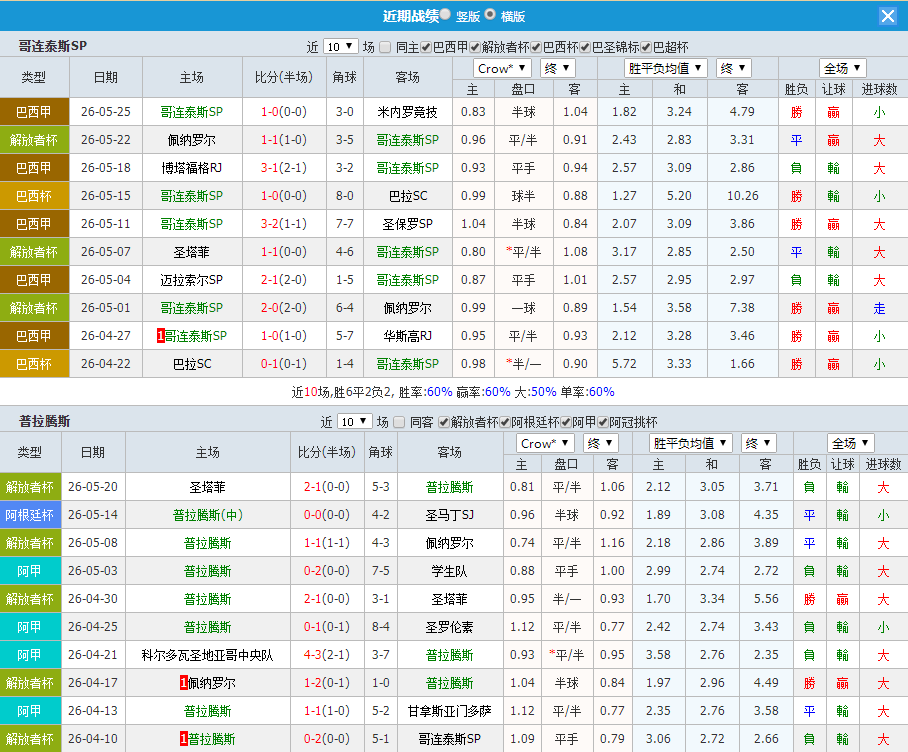Screen dimensions: 908x752
Task: Click red card badge beside 哥连泰斯SP on 26-04-27
Action: tap(161, 336)
